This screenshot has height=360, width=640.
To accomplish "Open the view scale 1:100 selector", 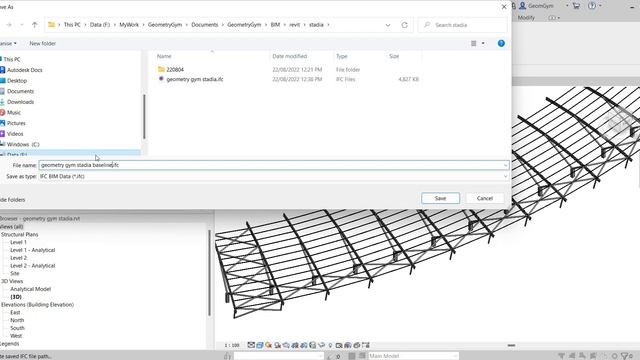I will (x=232, y=345).
